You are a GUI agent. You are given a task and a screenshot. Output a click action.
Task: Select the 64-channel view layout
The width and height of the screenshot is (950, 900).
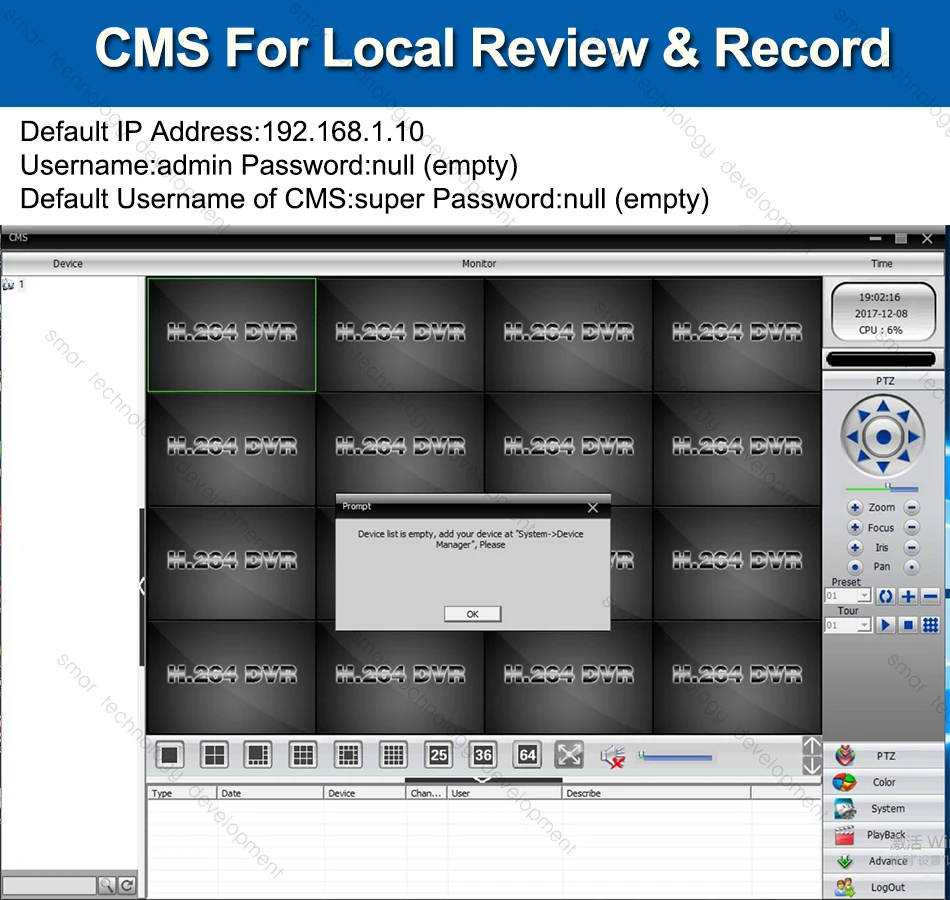point(527,755)
